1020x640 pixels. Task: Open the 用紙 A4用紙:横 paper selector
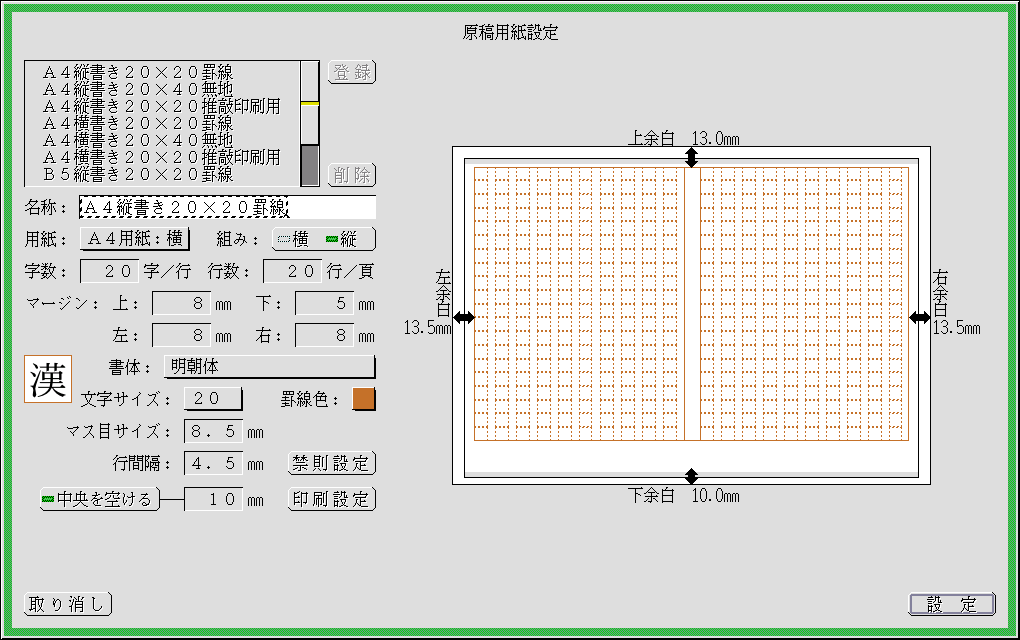point(134,239)
